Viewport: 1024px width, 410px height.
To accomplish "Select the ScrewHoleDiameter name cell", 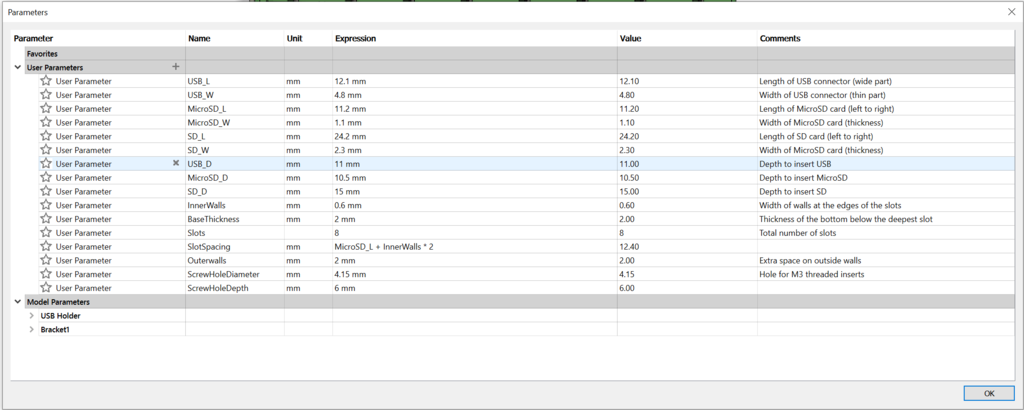I will coord(235,274).
